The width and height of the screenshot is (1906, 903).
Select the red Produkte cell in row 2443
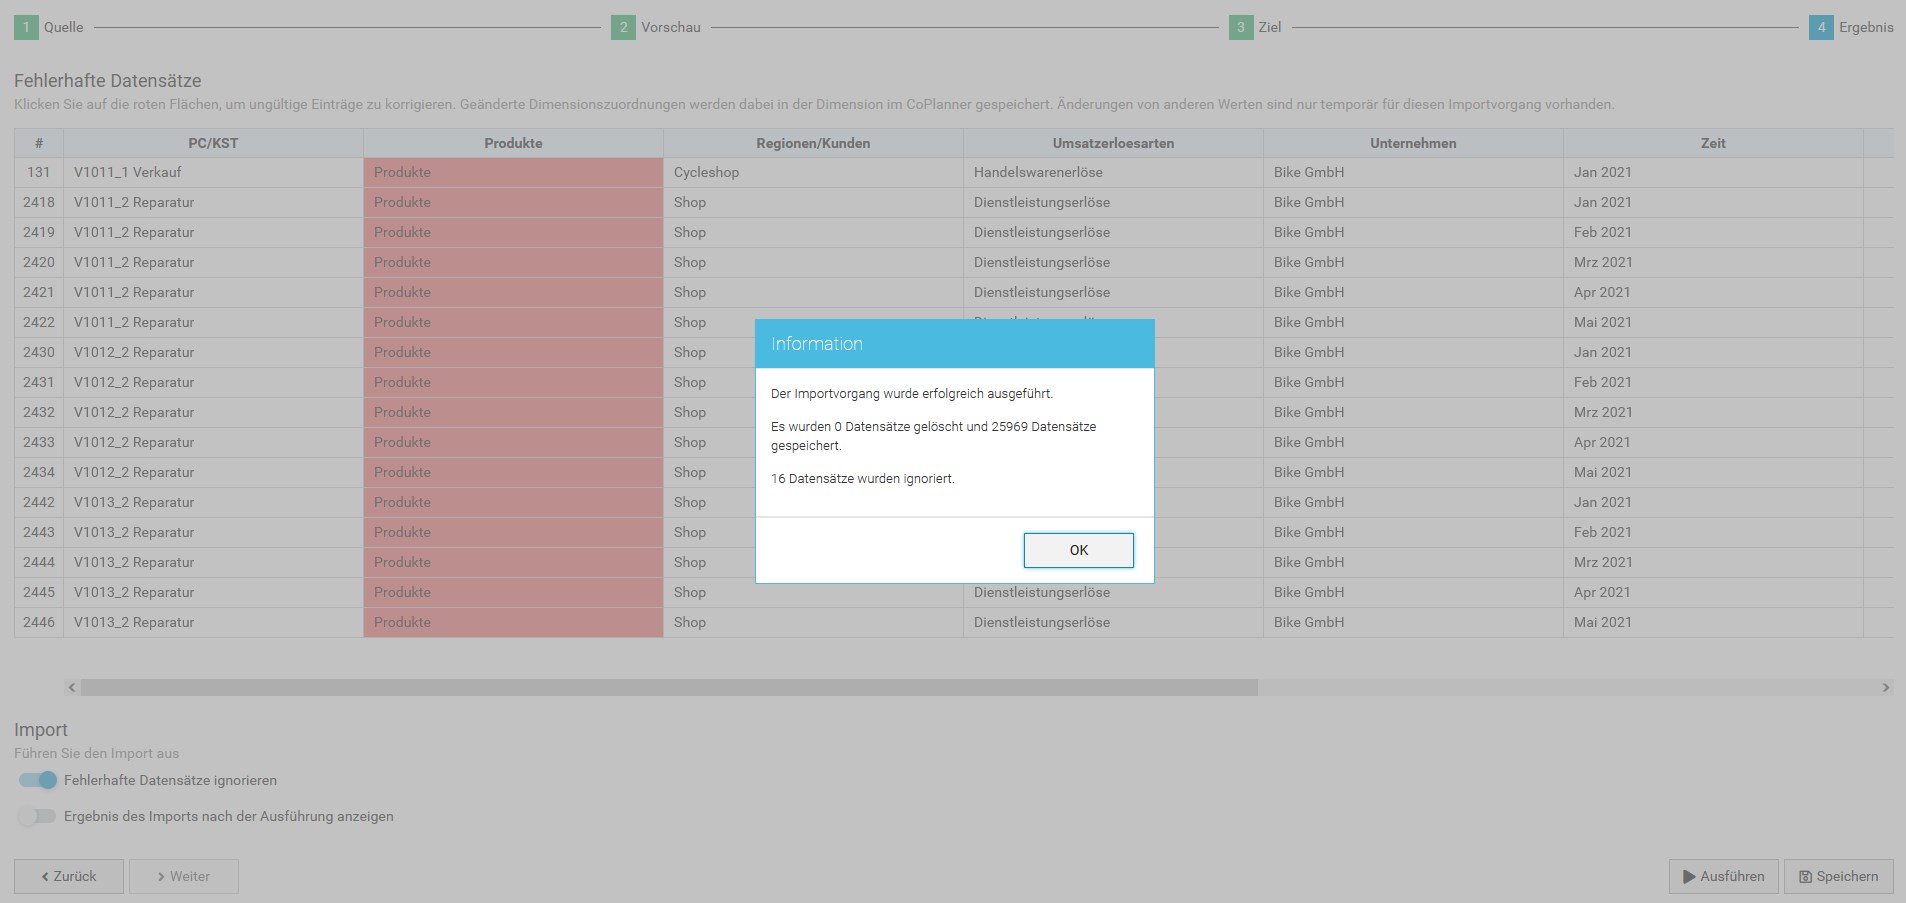[x=513, y=532]
